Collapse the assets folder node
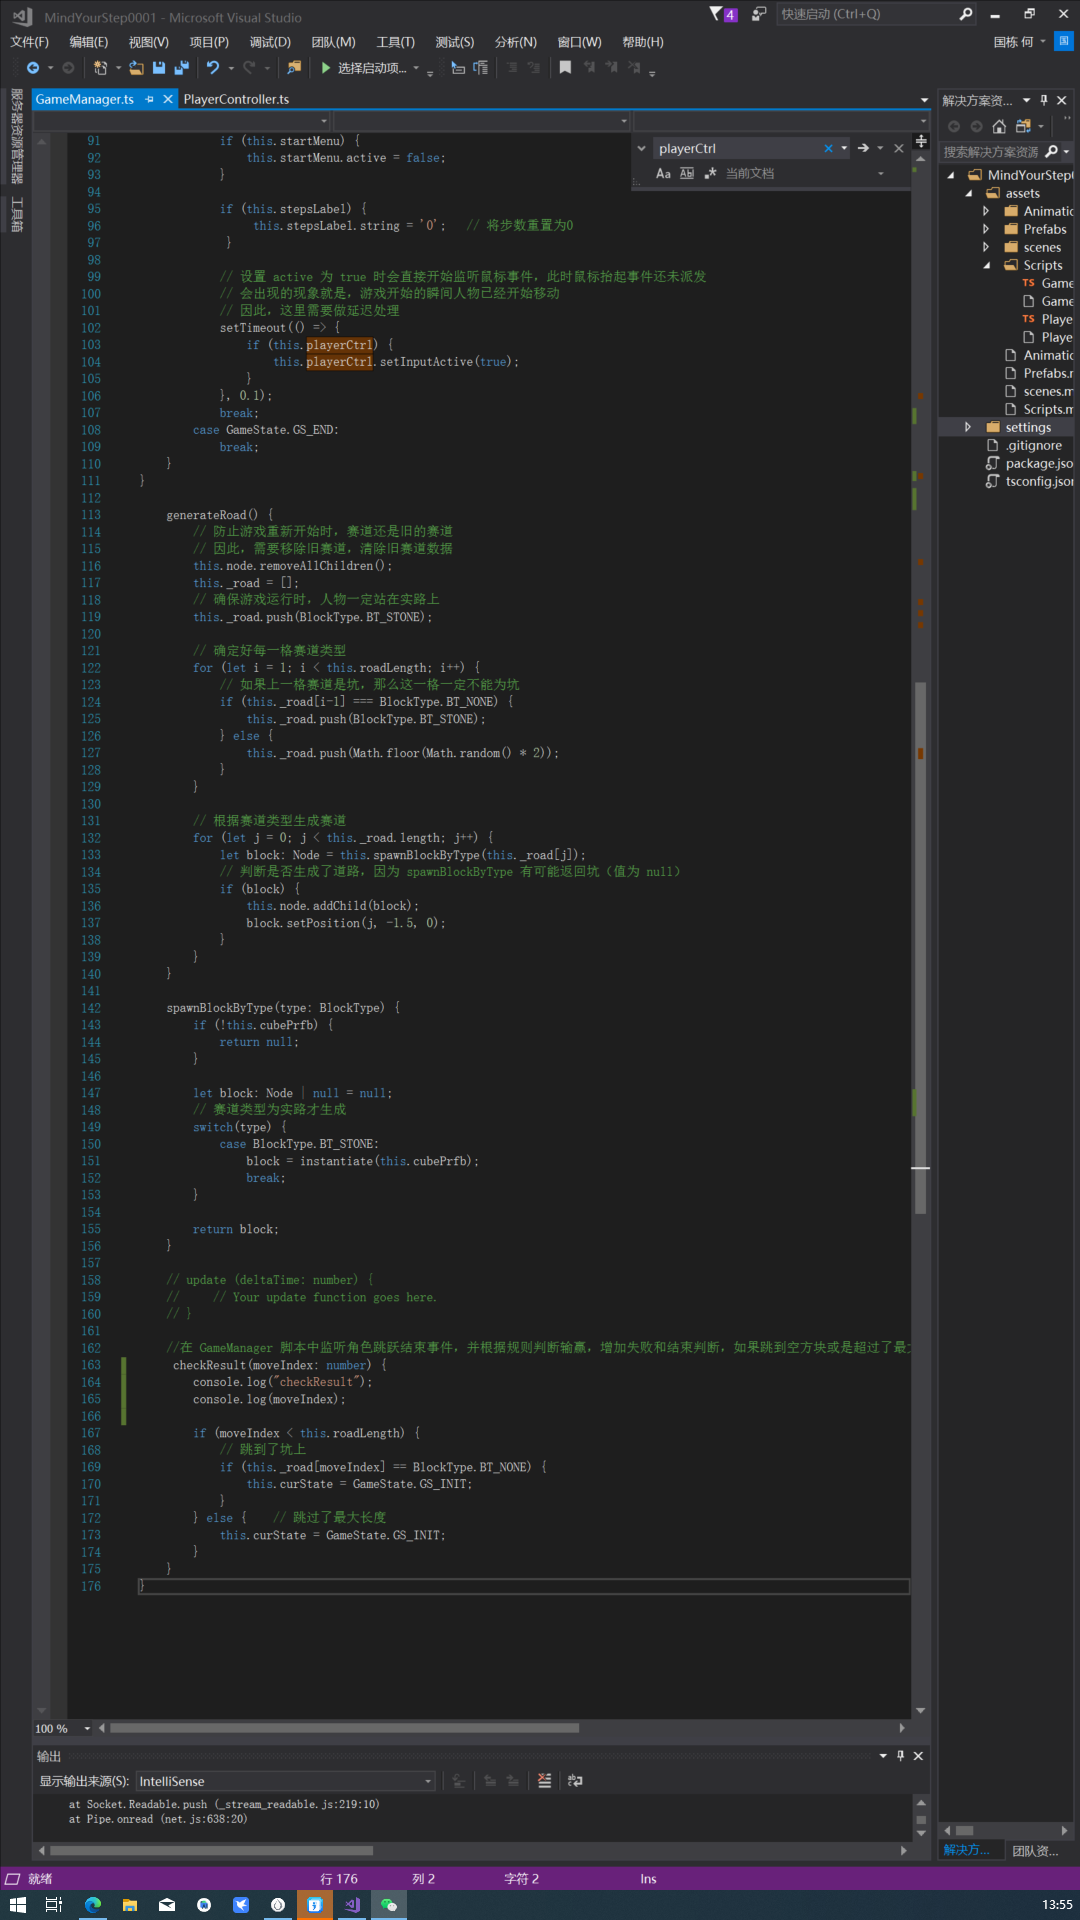 coord(968,193)
